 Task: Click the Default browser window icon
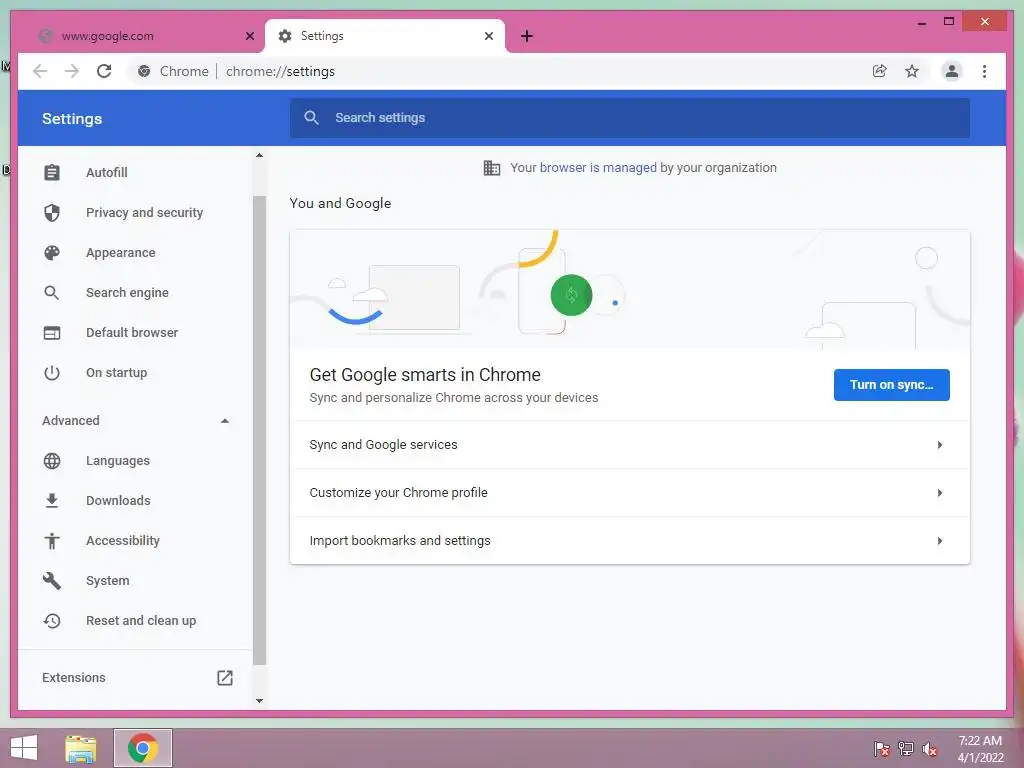click(x=52, y=332)
